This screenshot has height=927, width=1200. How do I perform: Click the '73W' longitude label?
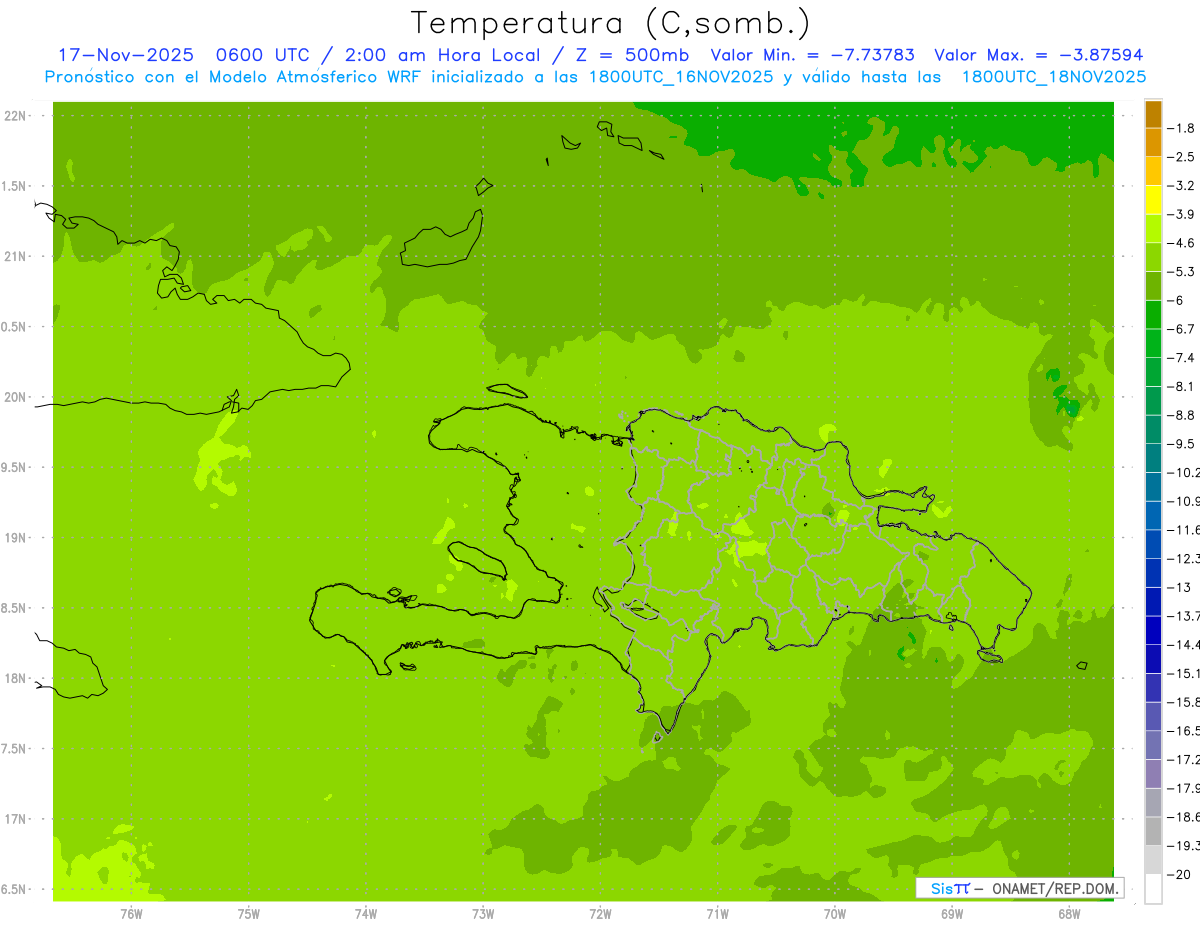tap(483, 915)
